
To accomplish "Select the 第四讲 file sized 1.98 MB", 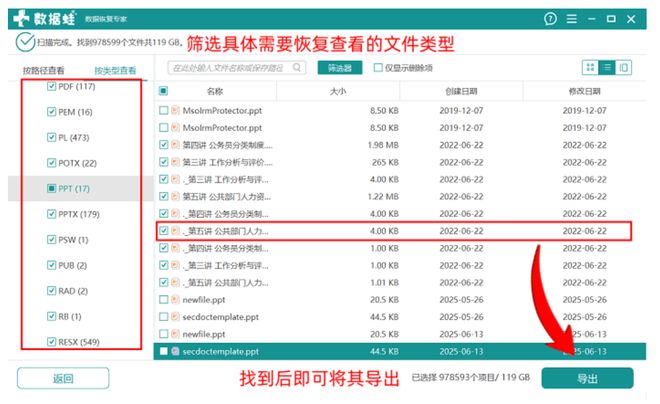I will pyautogui.click(x=227, y=145).
